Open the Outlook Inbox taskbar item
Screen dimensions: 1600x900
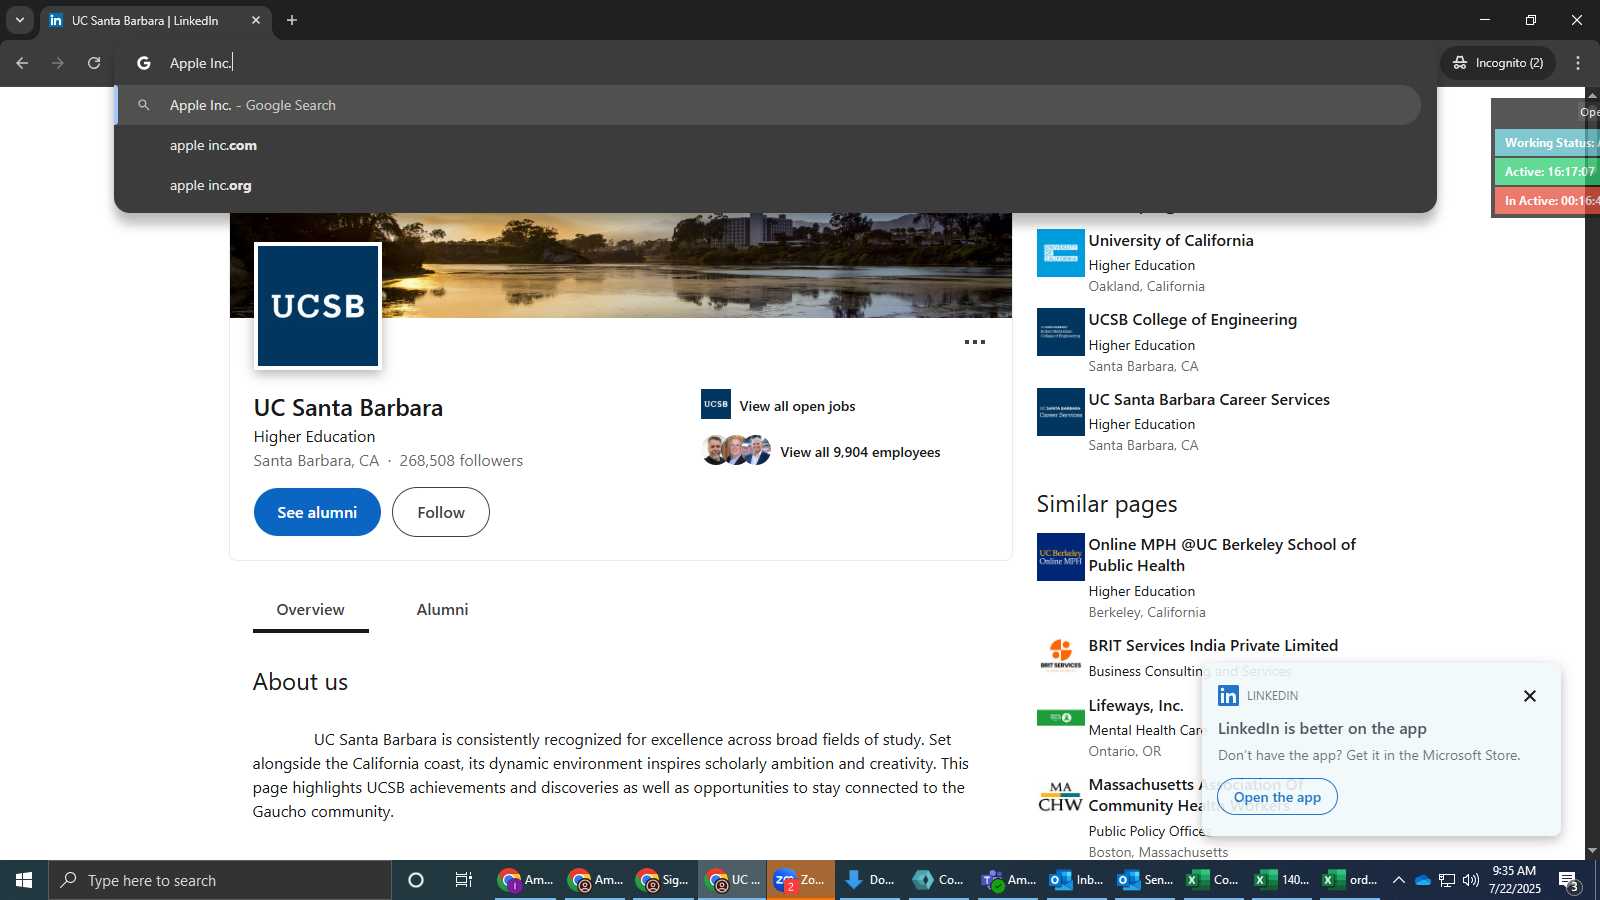(x=1077, y=880)
